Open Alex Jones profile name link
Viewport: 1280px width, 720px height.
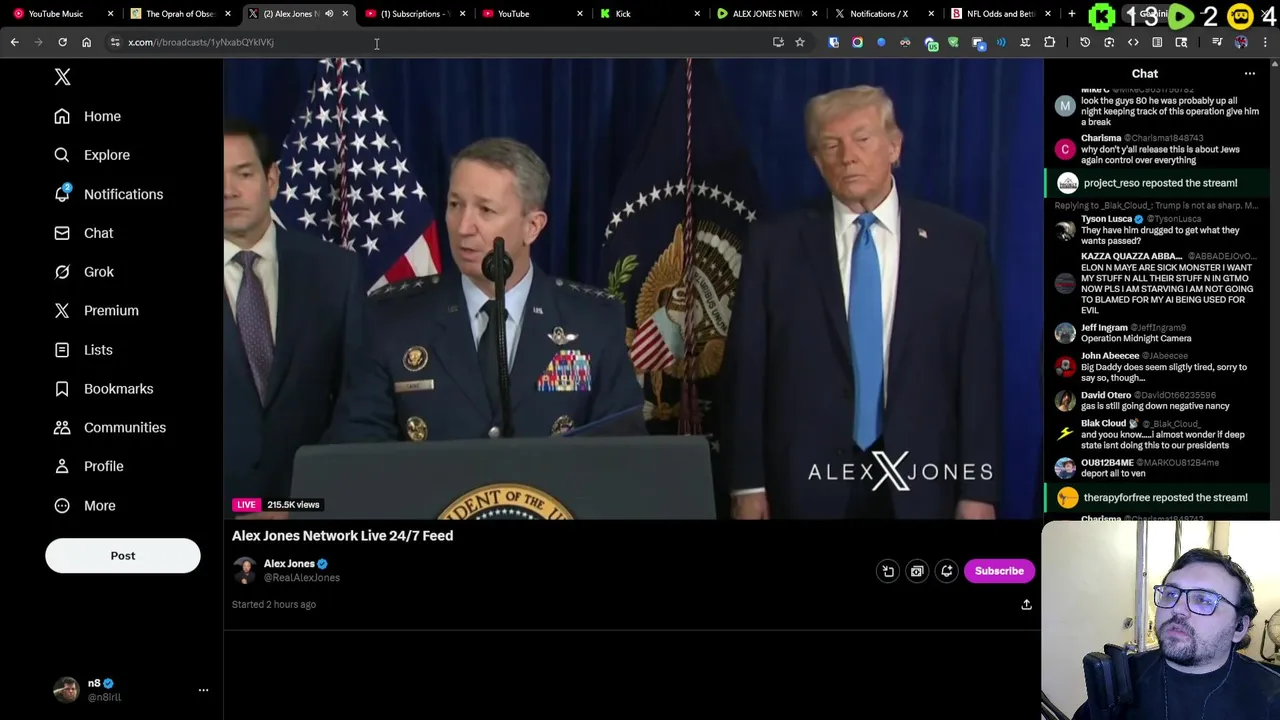pos(289,564)
